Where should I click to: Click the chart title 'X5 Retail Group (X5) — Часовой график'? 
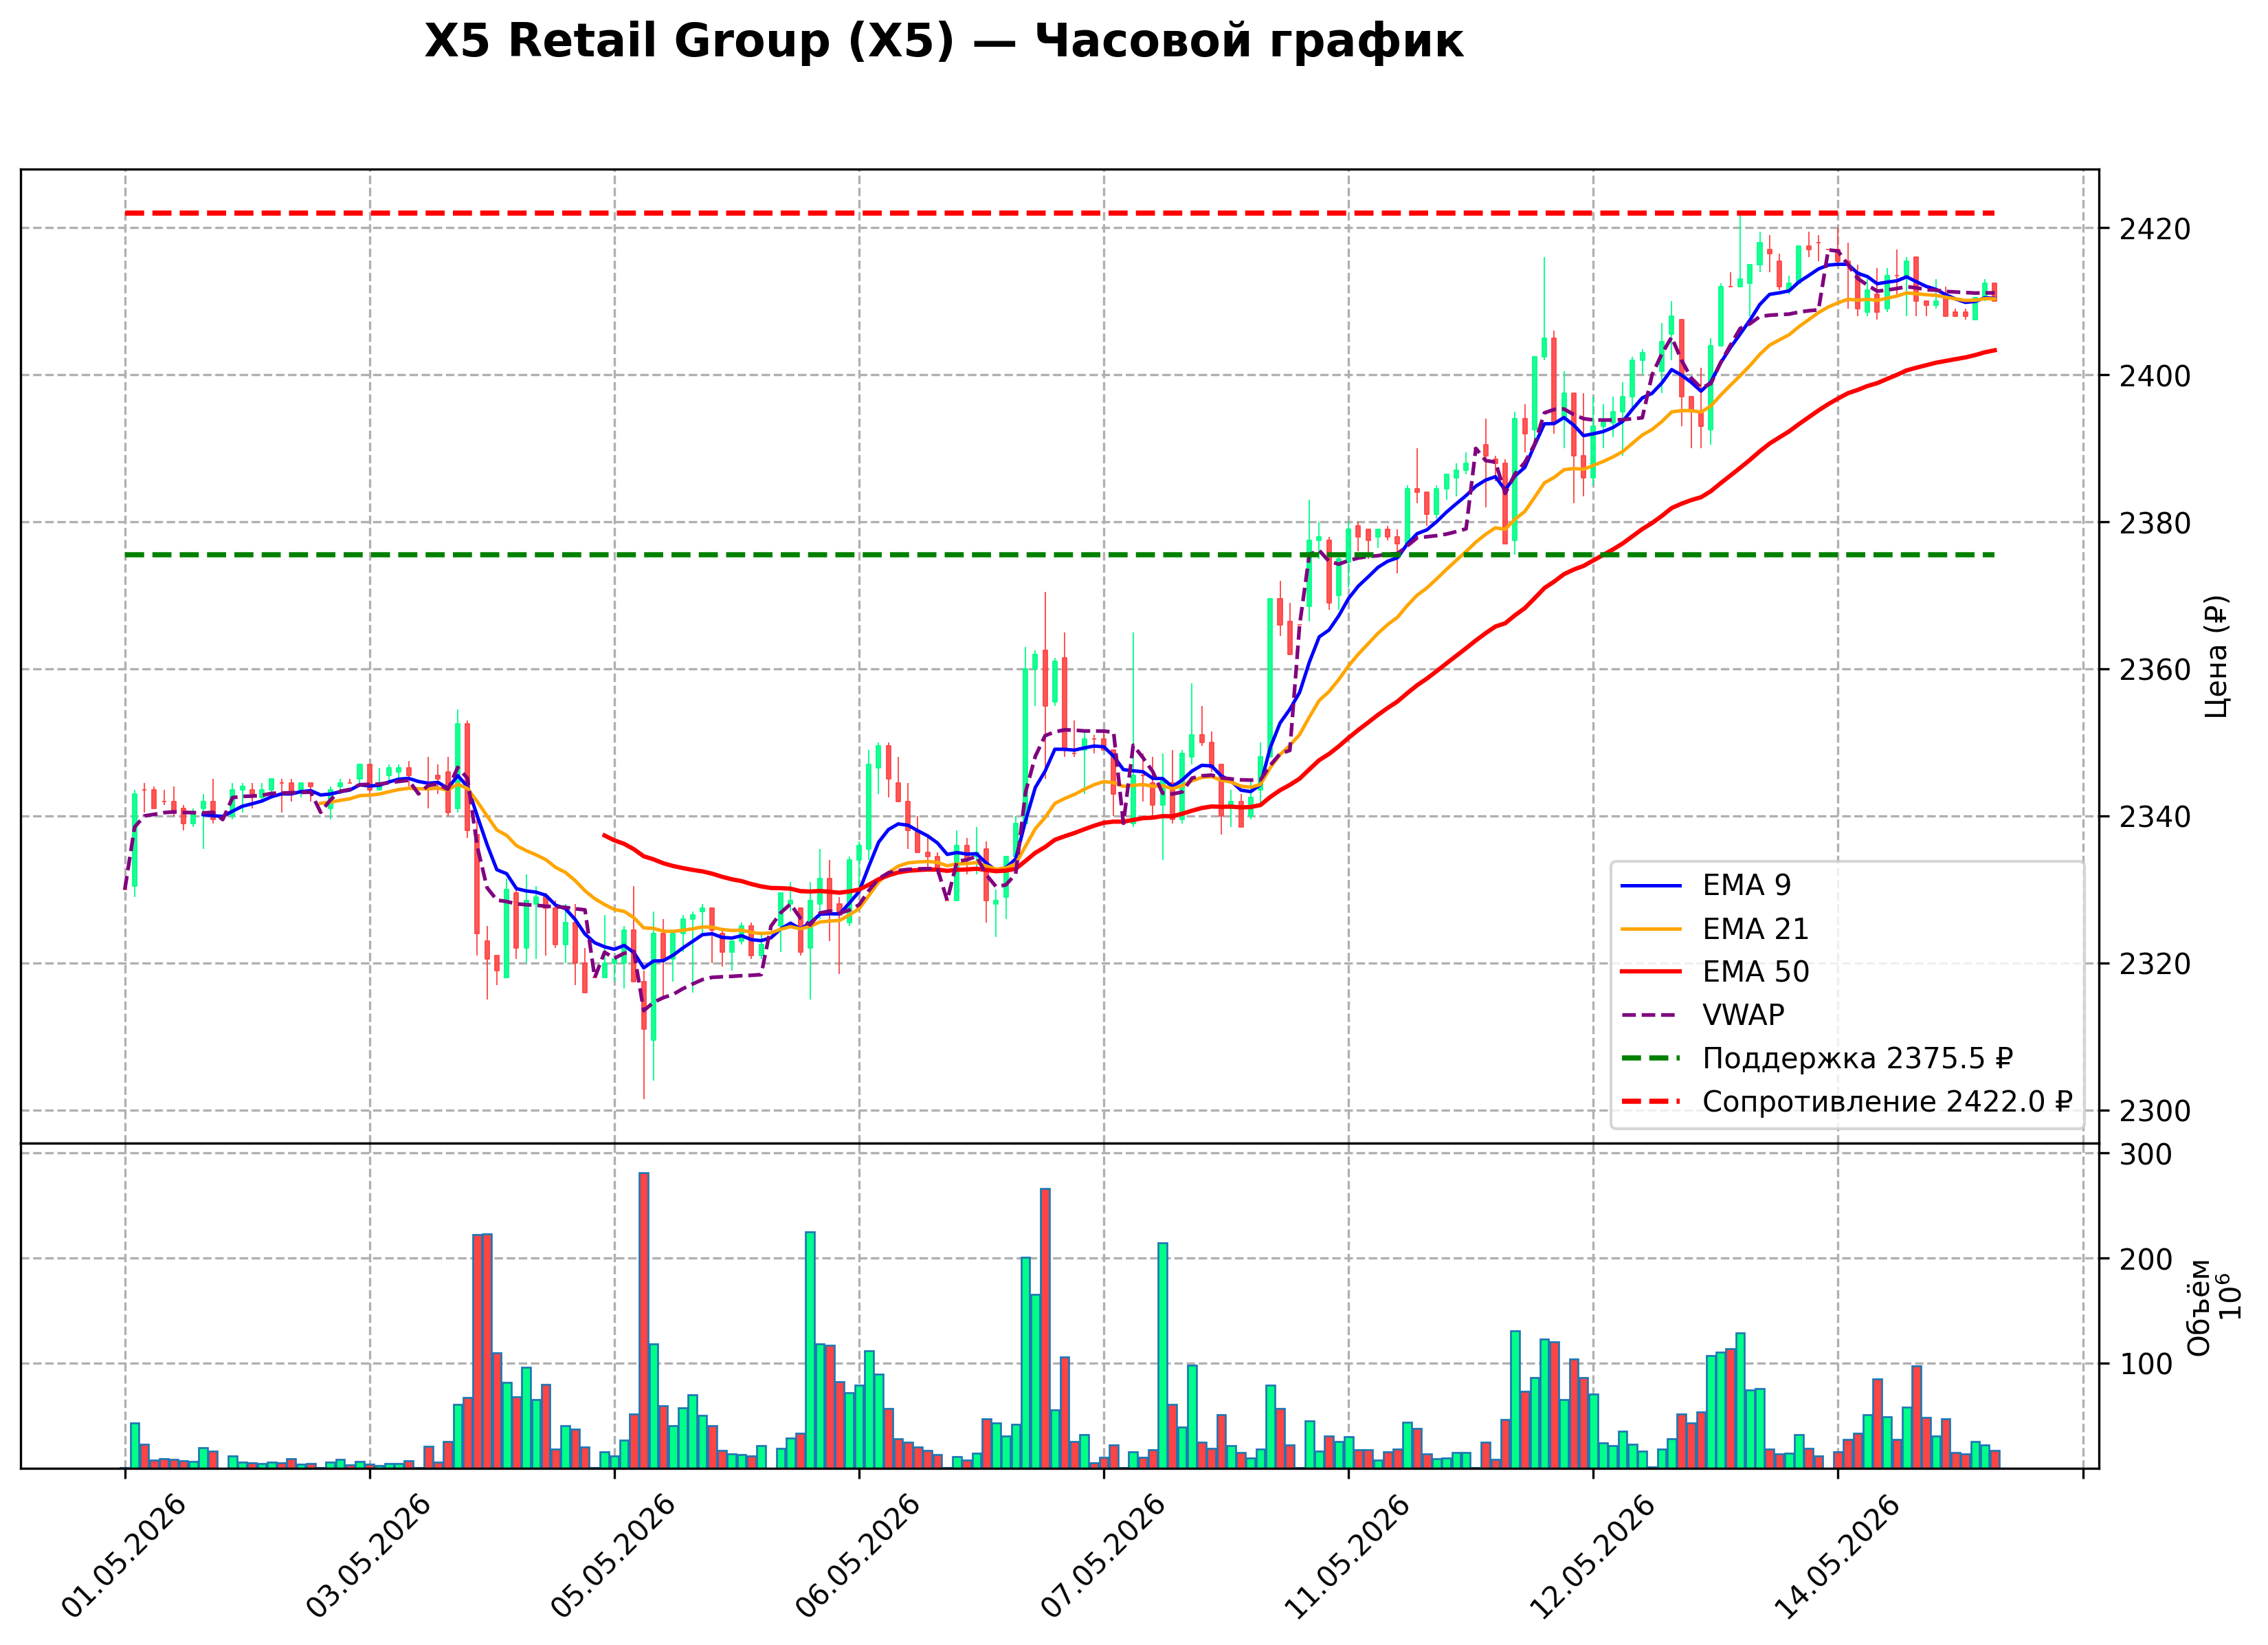click(x=943, y=42)
